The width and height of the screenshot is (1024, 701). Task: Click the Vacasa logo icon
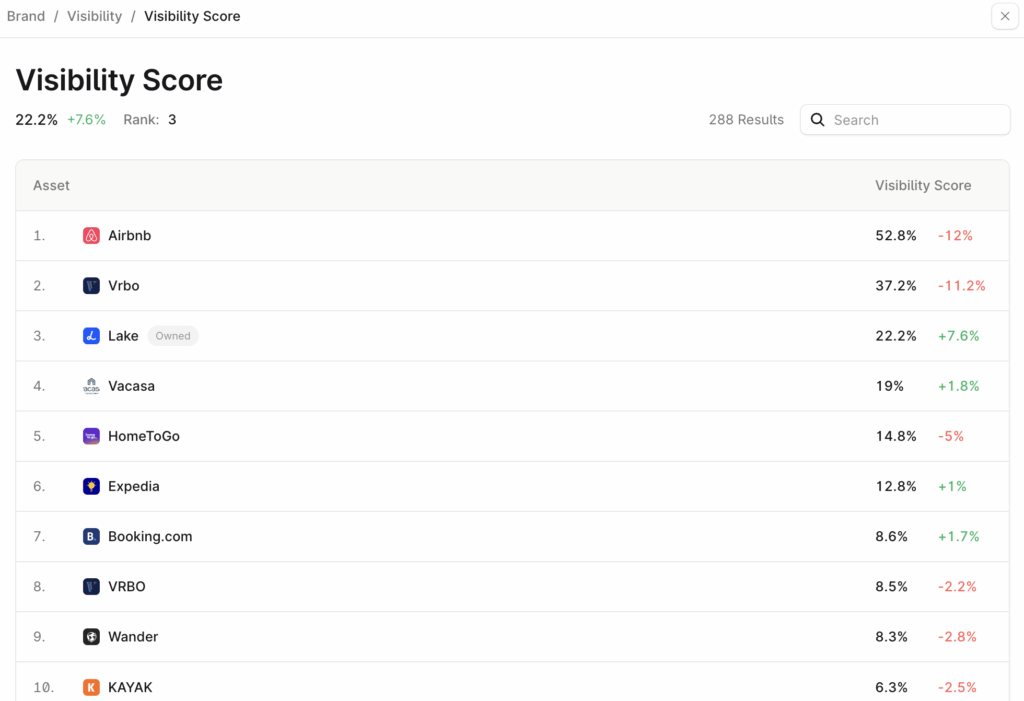point(91,386)
